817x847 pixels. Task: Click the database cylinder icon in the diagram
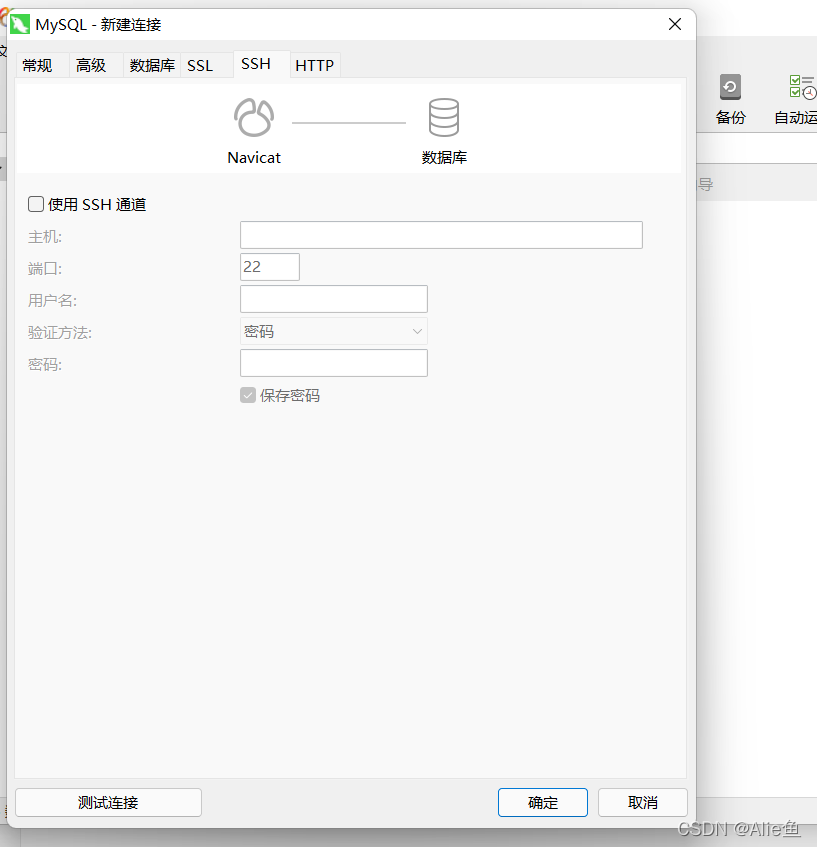[x=444, y=117]
